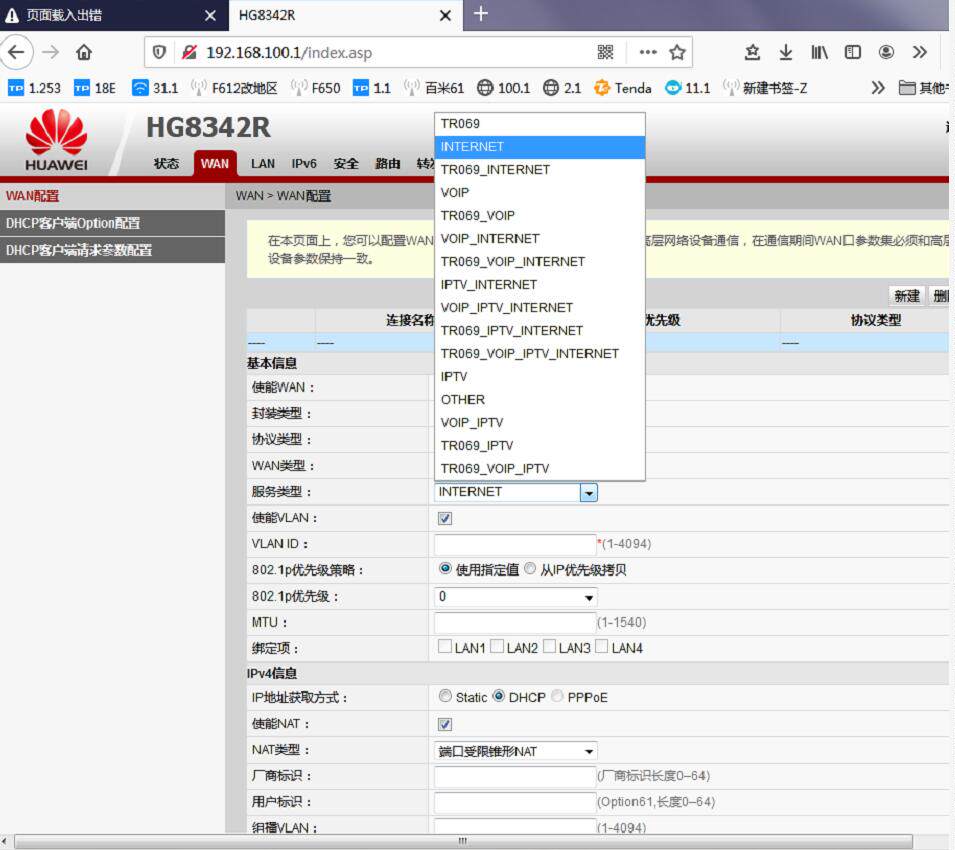Open the 状态 menu tab
The height and width of the screenshot is (850, 955).
[166, 163]
